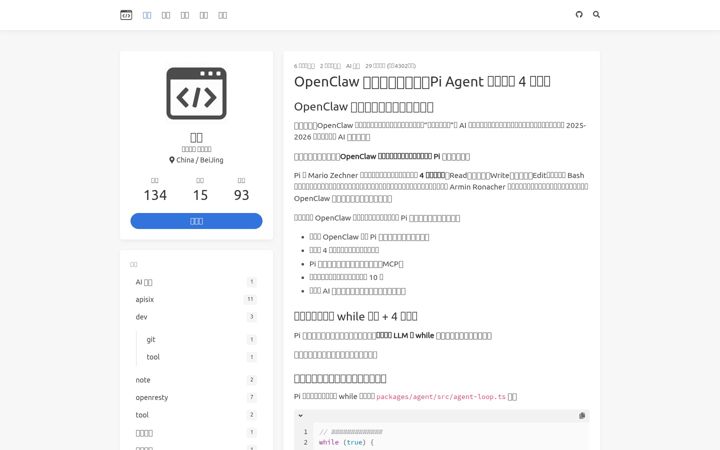Screen dimensions: 720x450
Task: Collapse the code block with its chevron
Action: (300, 416)
